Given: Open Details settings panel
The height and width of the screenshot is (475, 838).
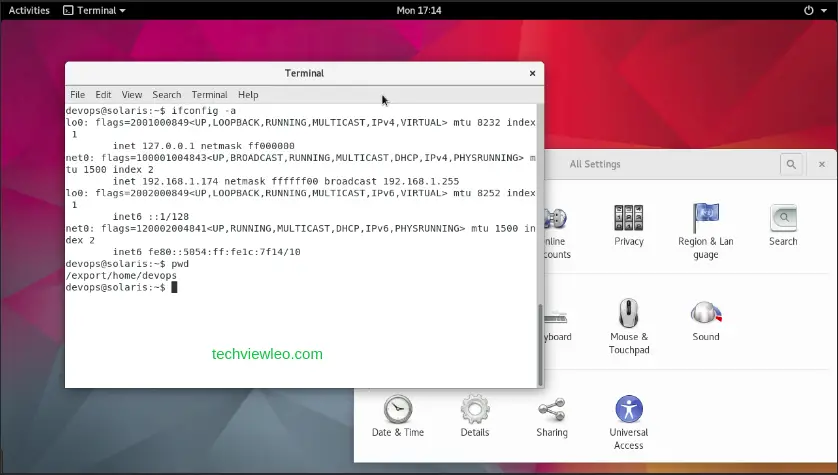Looking at the screenshot, I should tap(475, 416).
